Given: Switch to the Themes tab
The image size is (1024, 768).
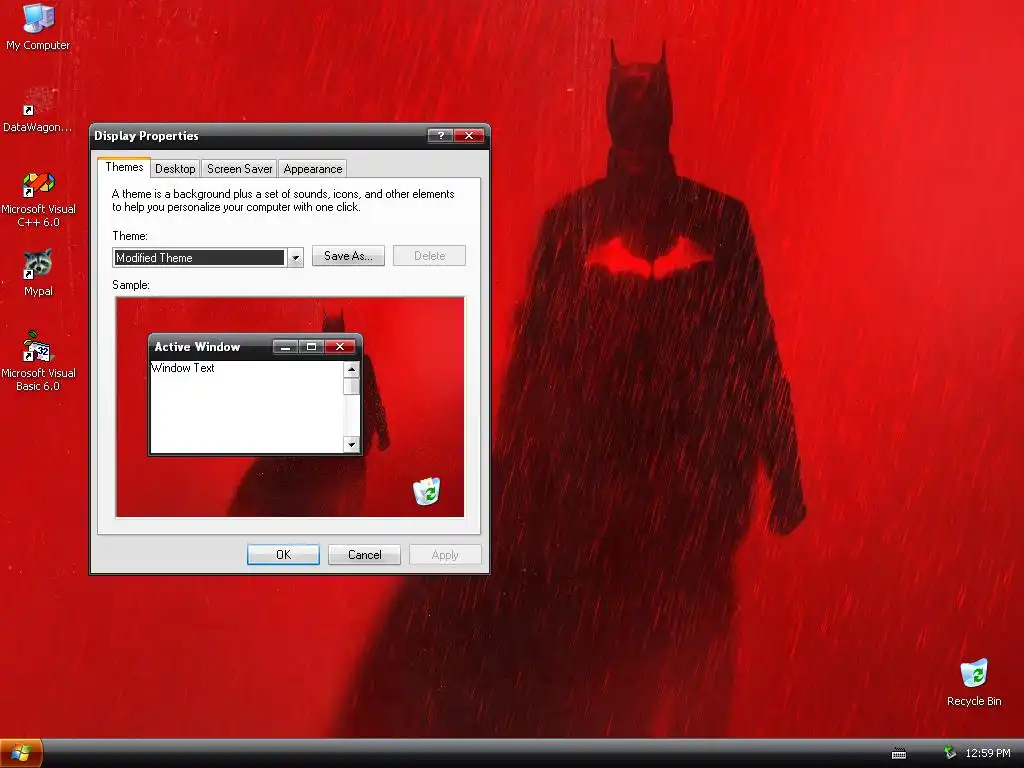Looking at the screenshot, I should (124, 167).
